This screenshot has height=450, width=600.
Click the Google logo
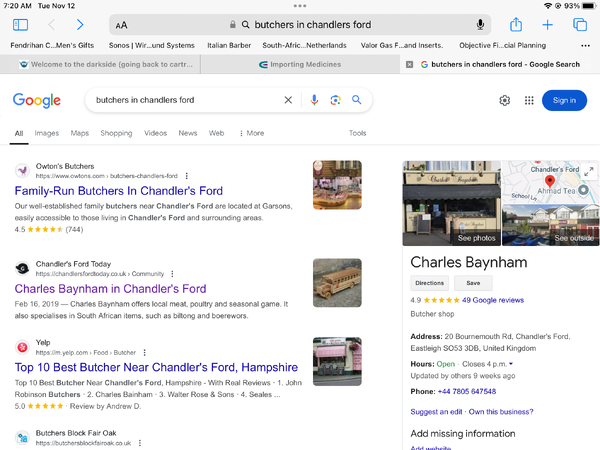pos(37,100)
